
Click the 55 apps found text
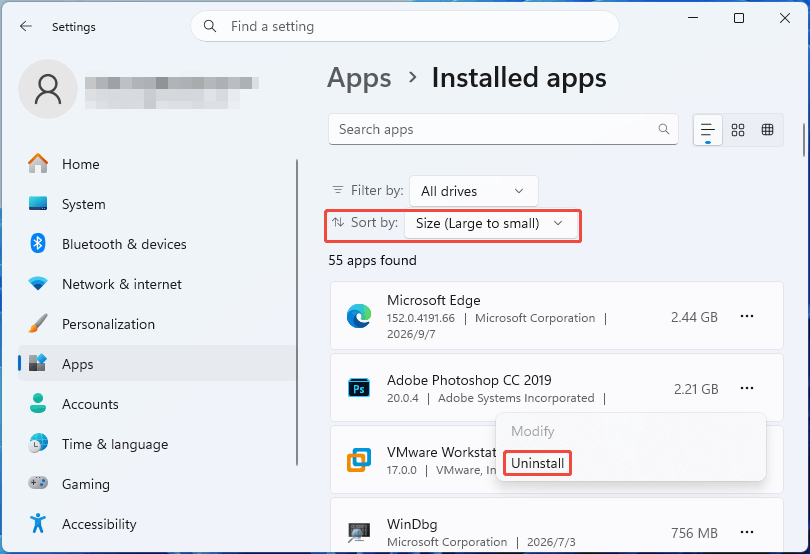click(x=372, y=260)
